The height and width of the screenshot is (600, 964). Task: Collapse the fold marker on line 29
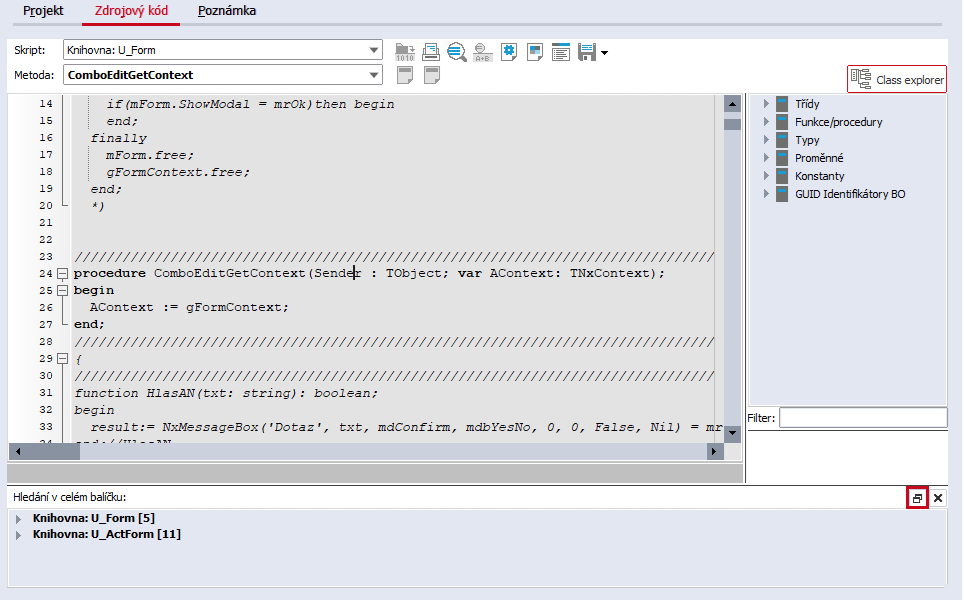(x=62, y=358)
